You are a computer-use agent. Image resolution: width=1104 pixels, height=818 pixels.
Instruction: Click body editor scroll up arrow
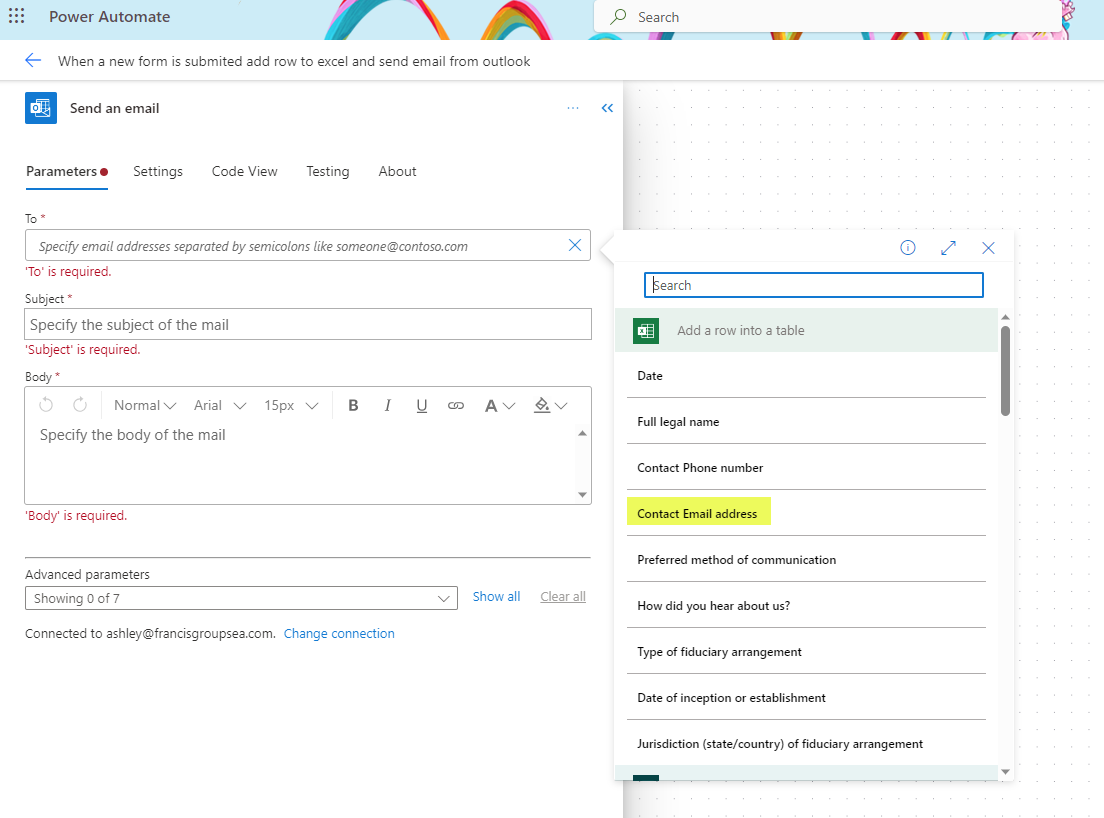coord(582,433)
